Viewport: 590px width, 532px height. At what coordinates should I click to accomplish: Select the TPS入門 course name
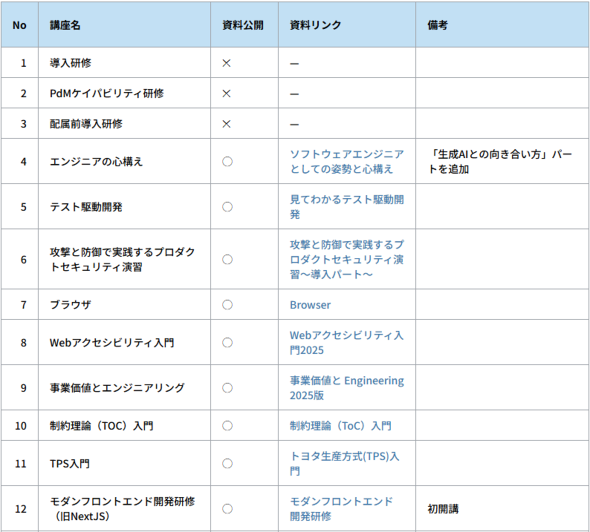coord(70,464)
